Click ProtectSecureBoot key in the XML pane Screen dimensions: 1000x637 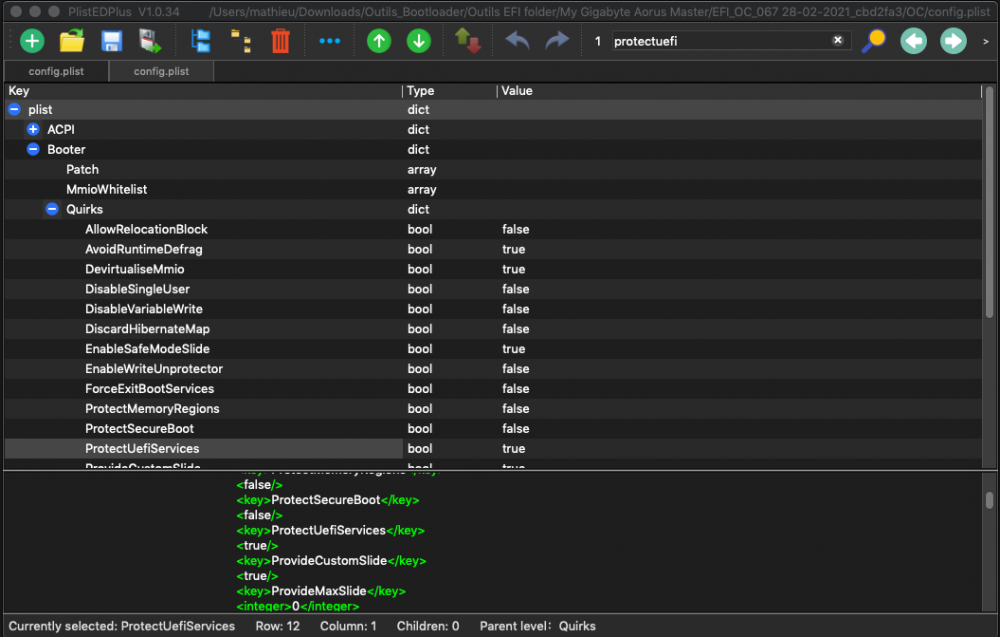click(x=326, y=500)
